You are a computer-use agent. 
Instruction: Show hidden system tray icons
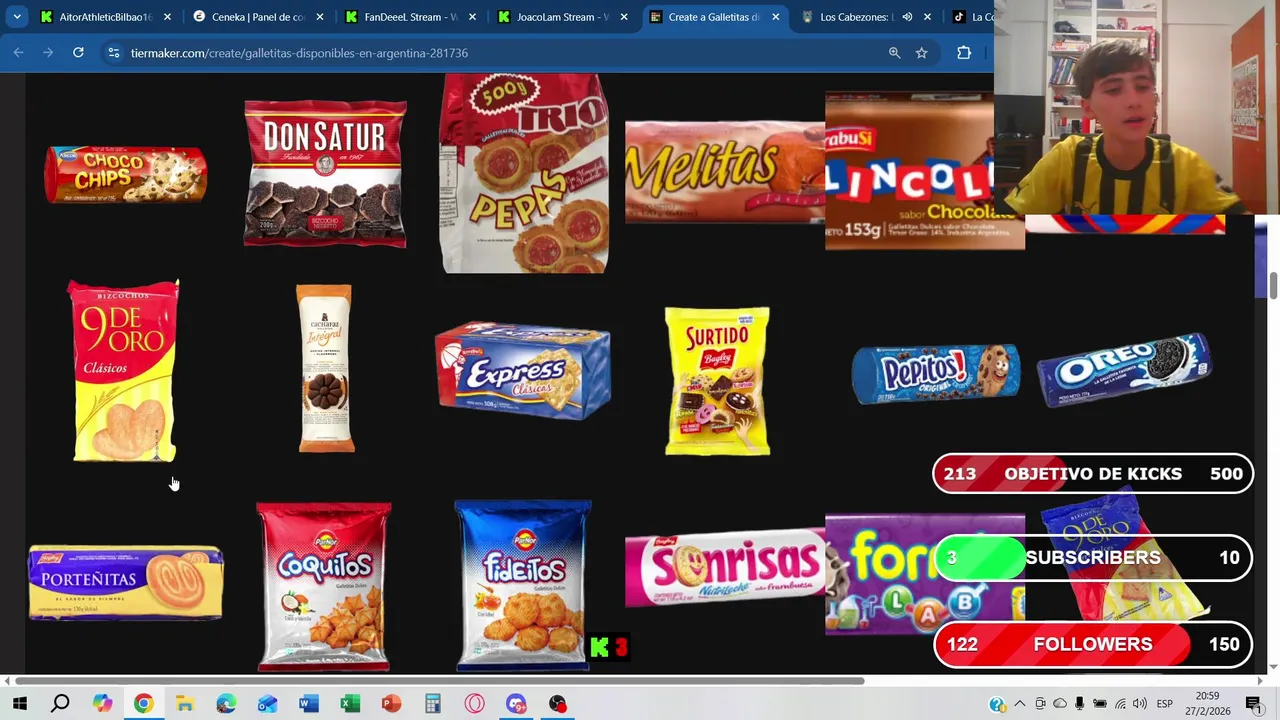tap(1019, 703)
